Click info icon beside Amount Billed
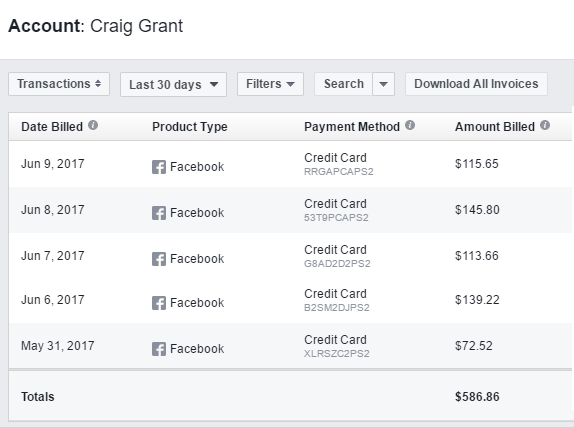This screenshot has width=574, height=427. click(545, 125)
